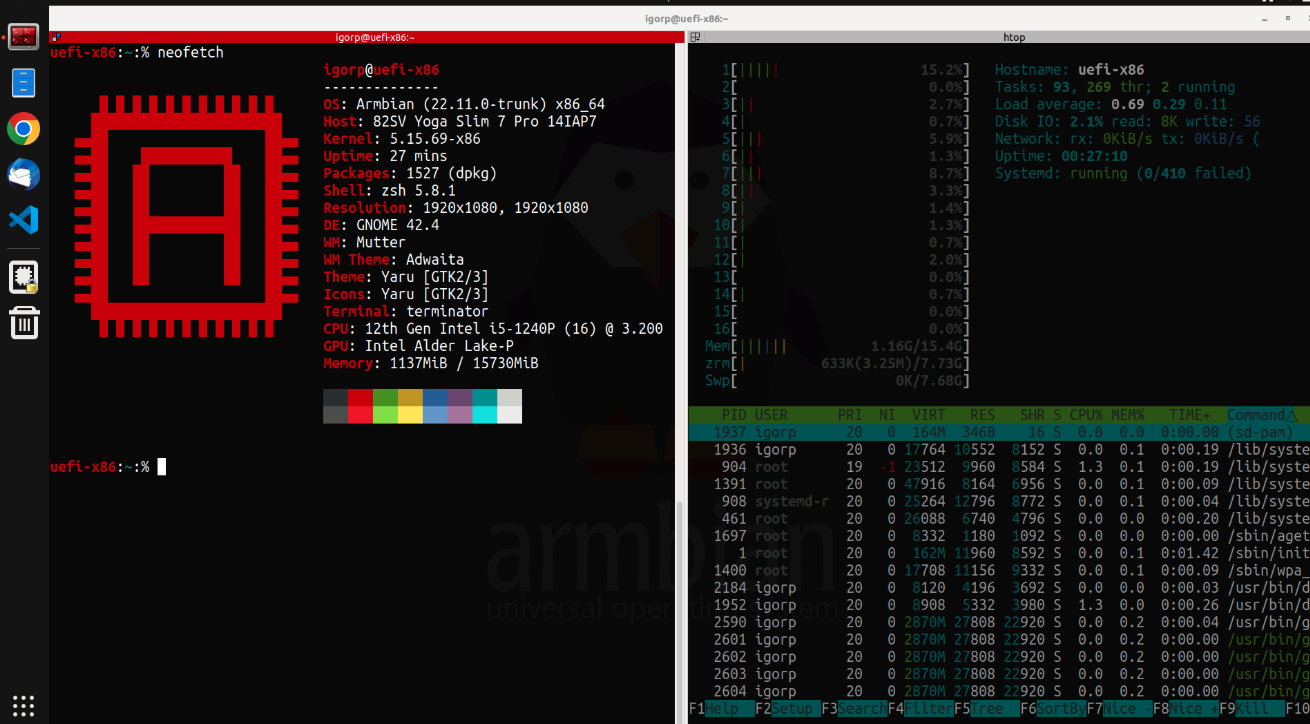Image resolution: width=1310 pixels, height=724 pixels.
Task: Select htop process row PID 1697 /sbin/aget
Action: point(999,536)
